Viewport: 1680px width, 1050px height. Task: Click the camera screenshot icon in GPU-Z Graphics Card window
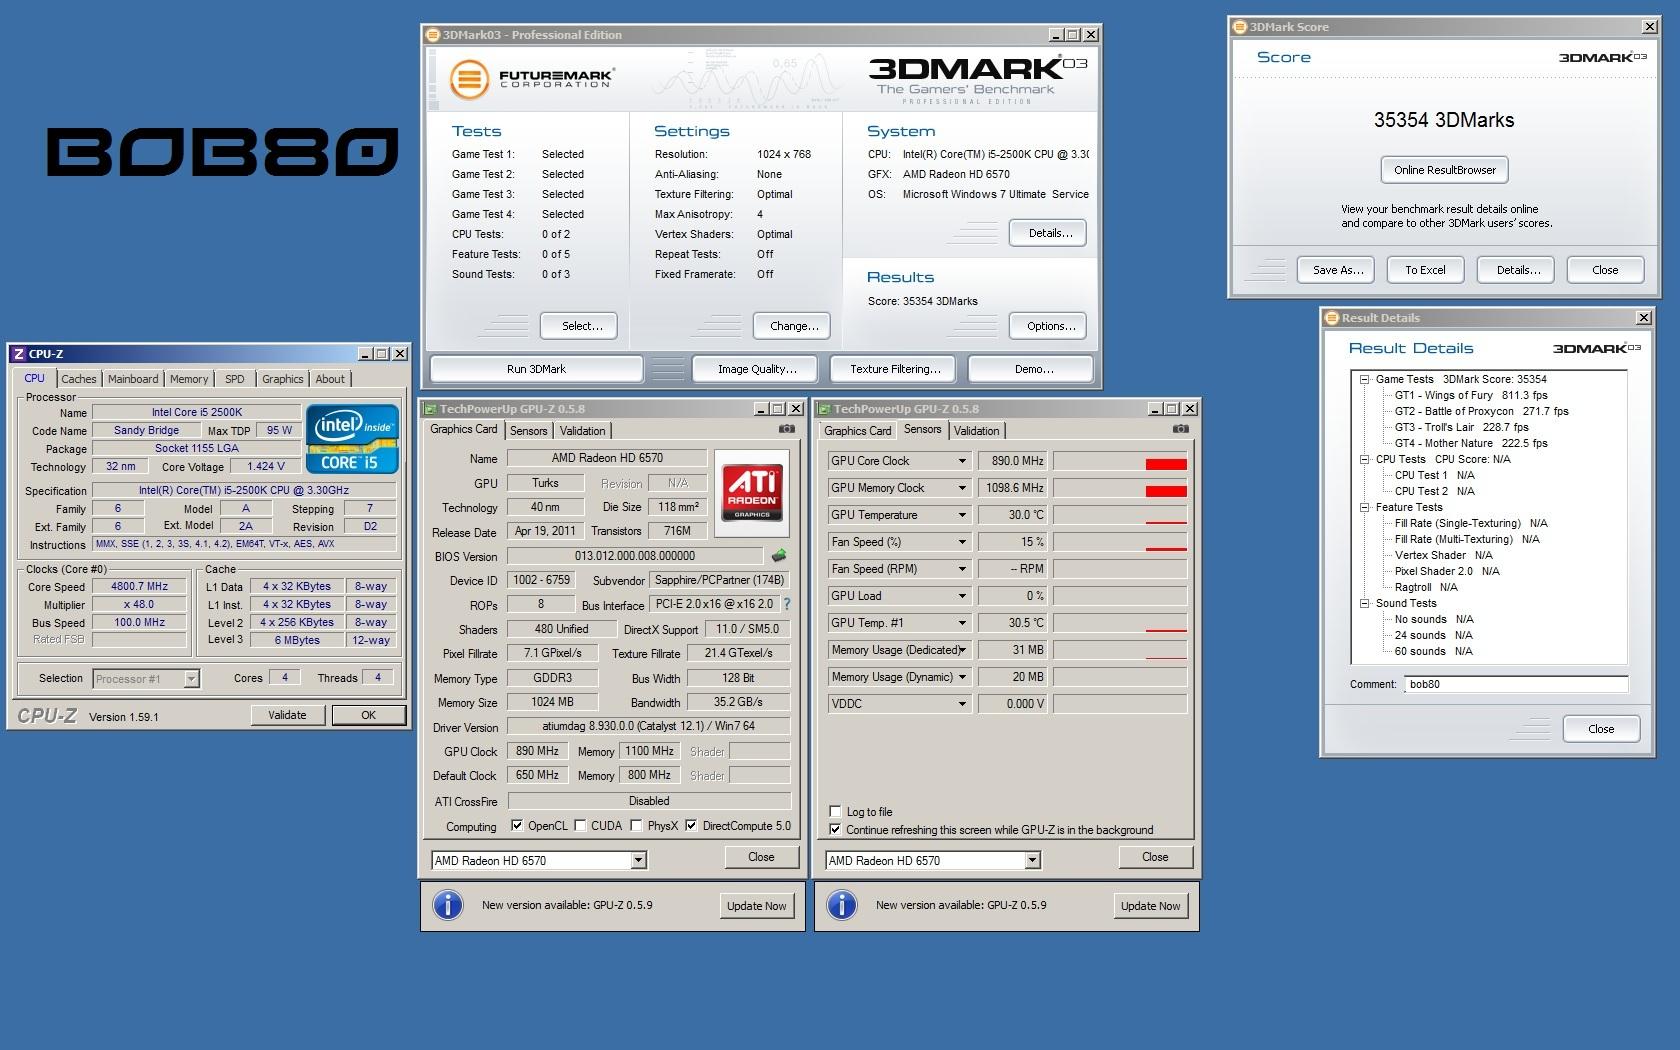787,429
